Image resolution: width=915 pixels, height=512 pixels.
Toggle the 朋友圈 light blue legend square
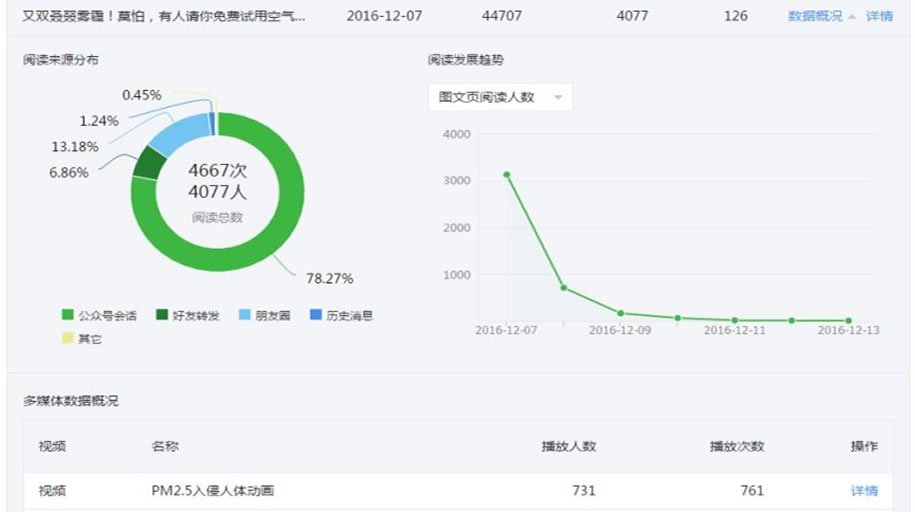[245, 315]
